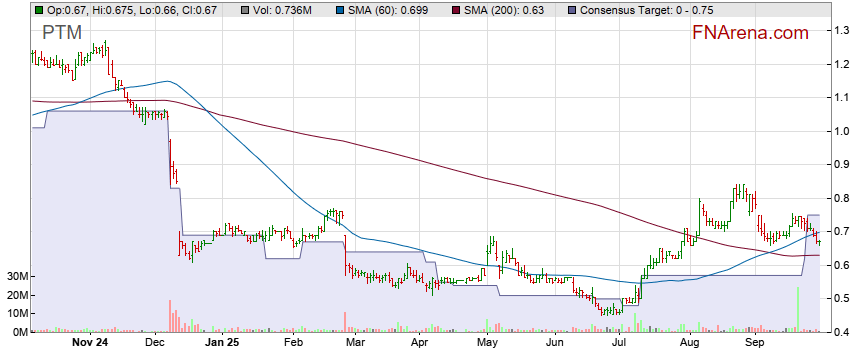859x363 pixels.
Task: Click the 0M volume axis label
Action: click(20, 332)
